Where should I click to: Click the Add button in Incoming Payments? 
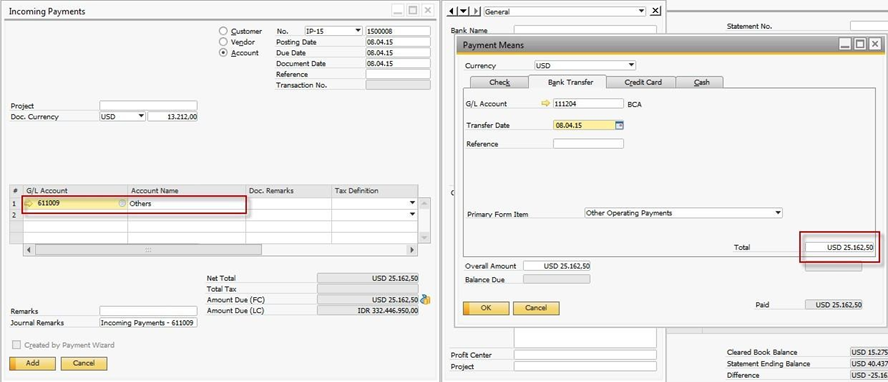click(x=32, y=363)
